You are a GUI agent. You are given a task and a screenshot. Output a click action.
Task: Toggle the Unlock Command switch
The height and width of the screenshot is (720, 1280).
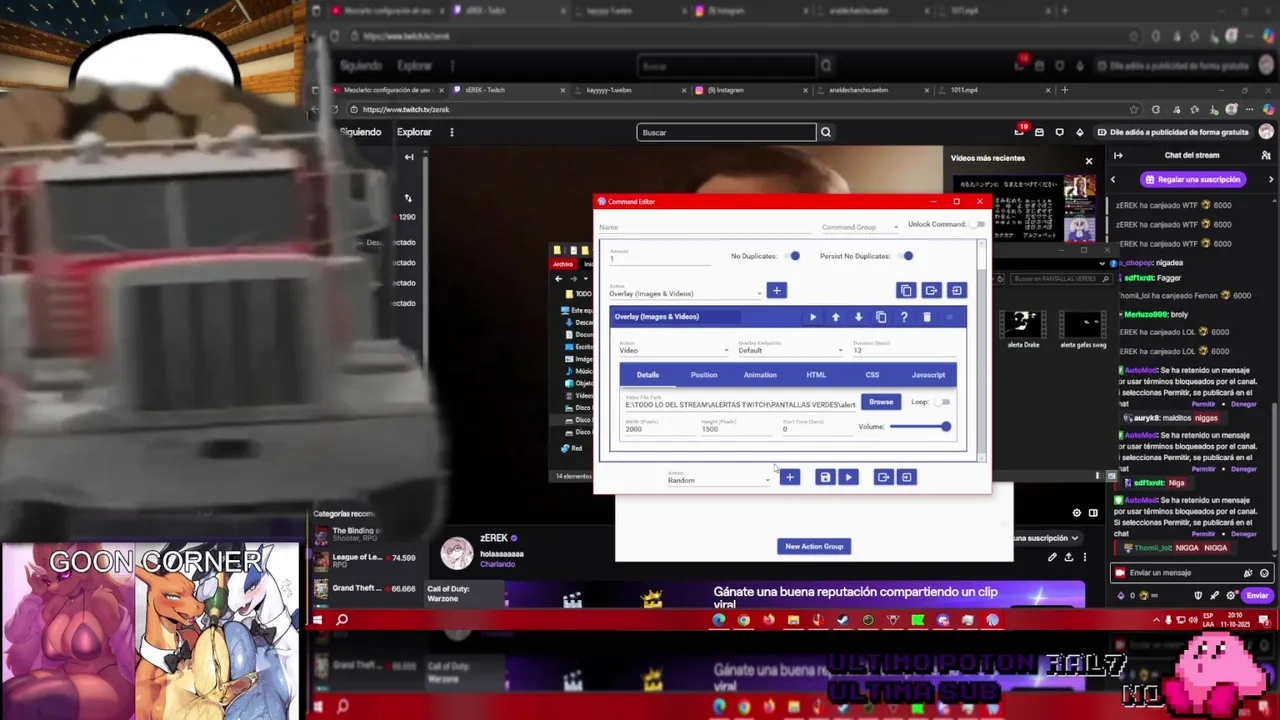pyautogui.click(x=977, y=224)
